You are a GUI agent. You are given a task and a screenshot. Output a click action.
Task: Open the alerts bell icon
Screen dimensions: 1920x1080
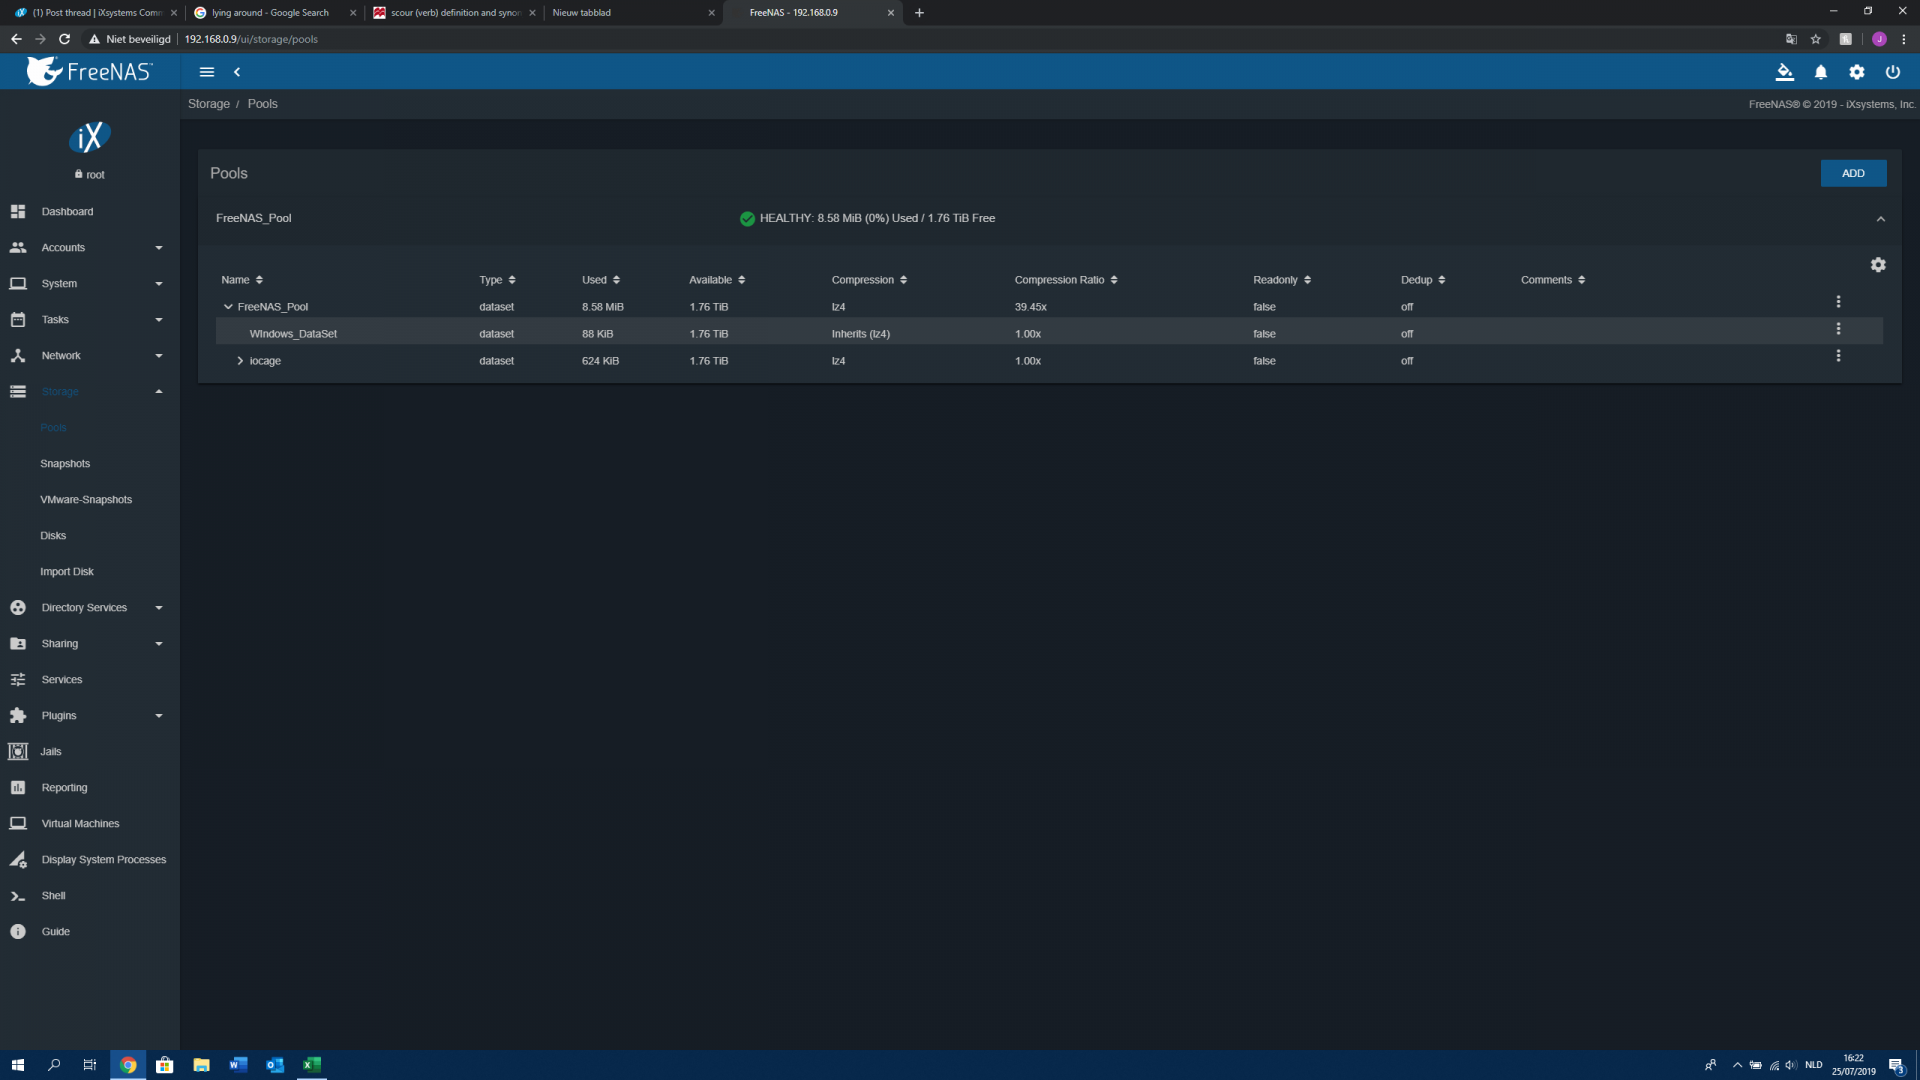(x=1821, y=72)
